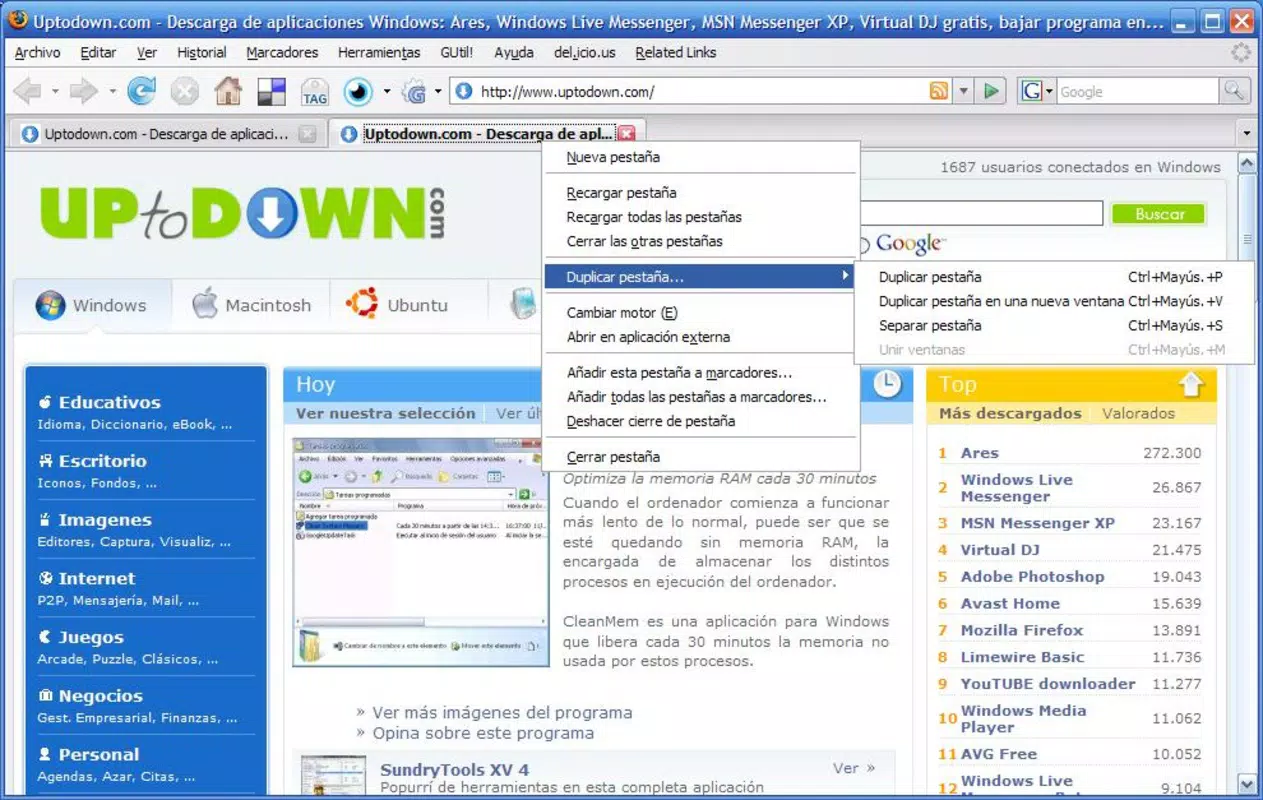Open SundryTools XV 4 link
Image resolution: width=1263 pixels, height=800 pixels.
[x=454, y=770]
